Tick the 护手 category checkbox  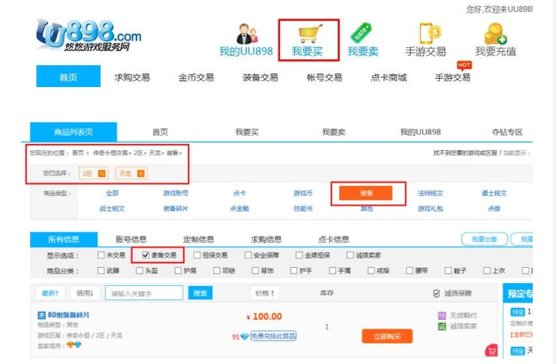tap(294, 271)
